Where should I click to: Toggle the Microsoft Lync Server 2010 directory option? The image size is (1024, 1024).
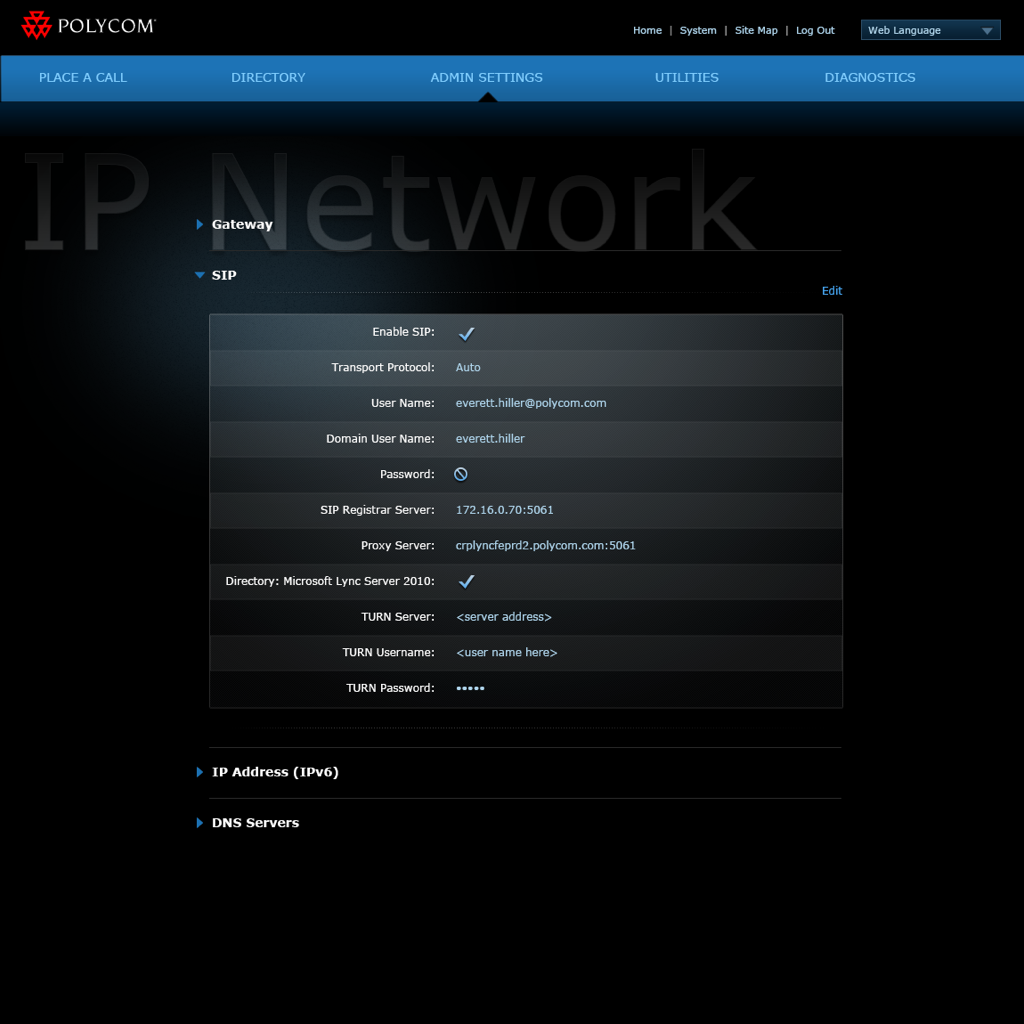466,580
